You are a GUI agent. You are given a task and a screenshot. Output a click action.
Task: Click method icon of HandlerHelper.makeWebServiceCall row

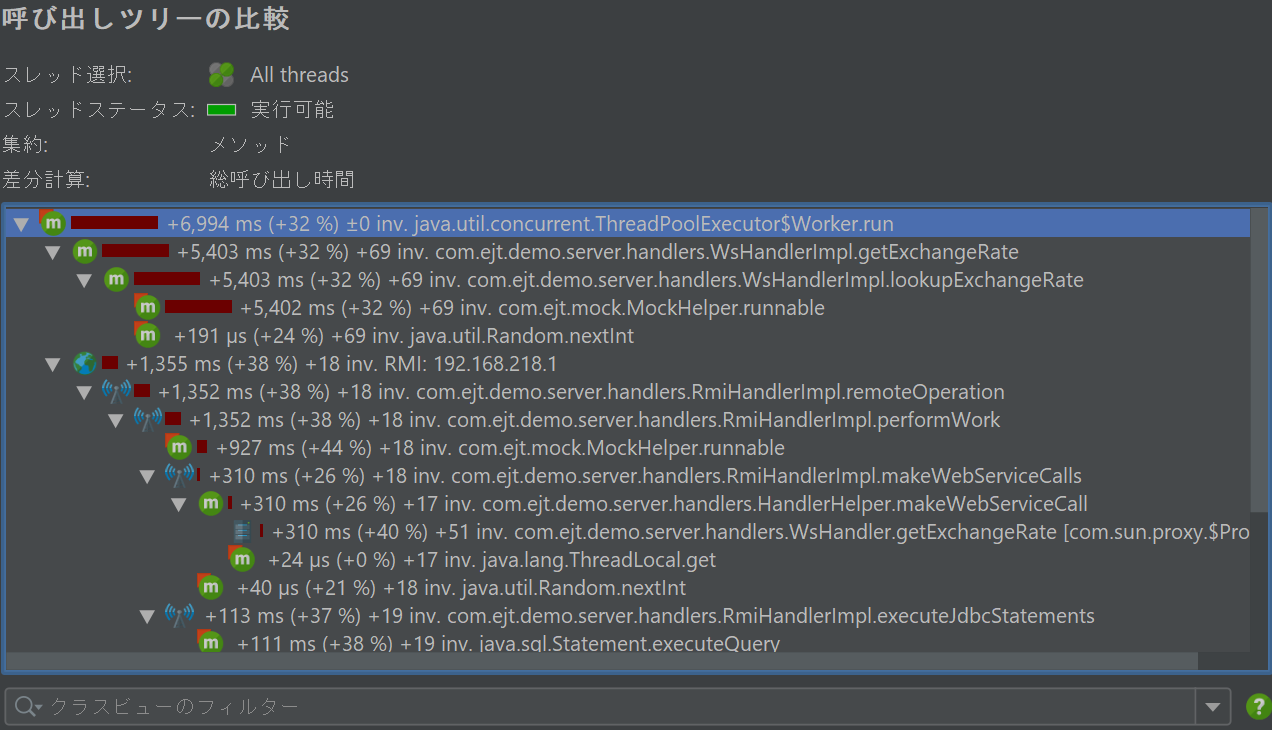(x=210, y=503)
